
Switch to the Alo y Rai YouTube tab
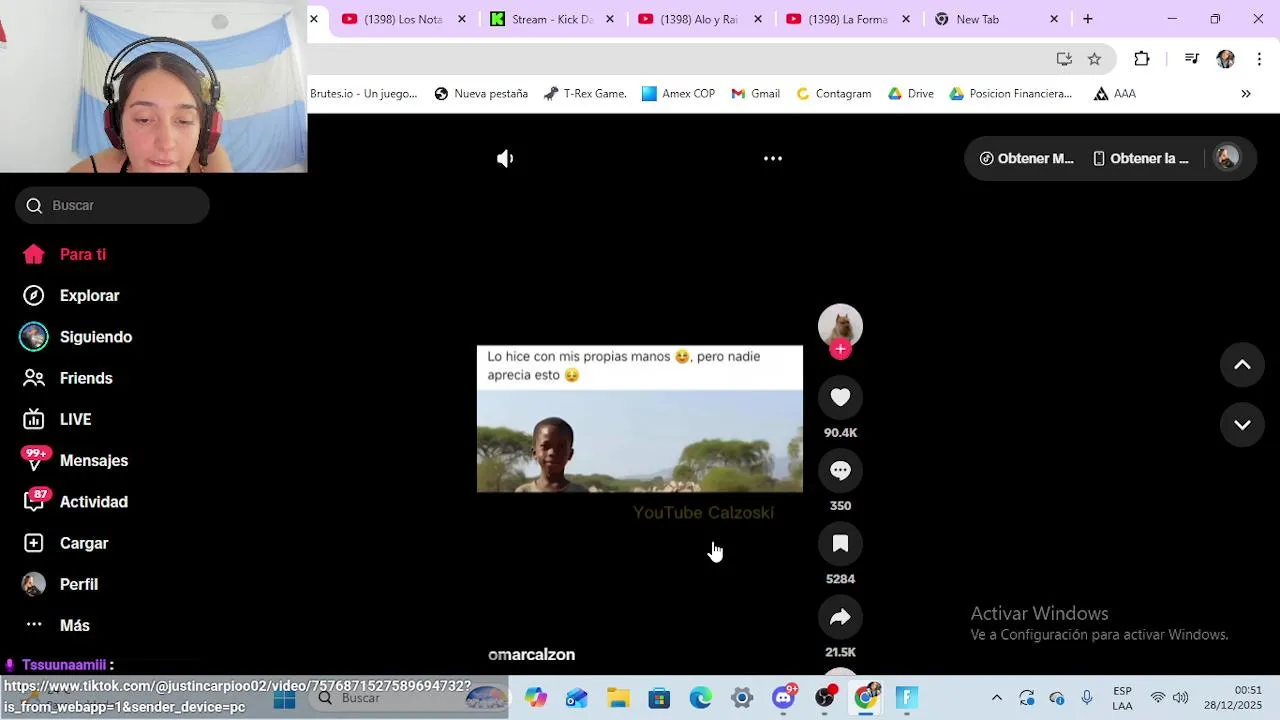pyautogui.click(x=699, y=19)
